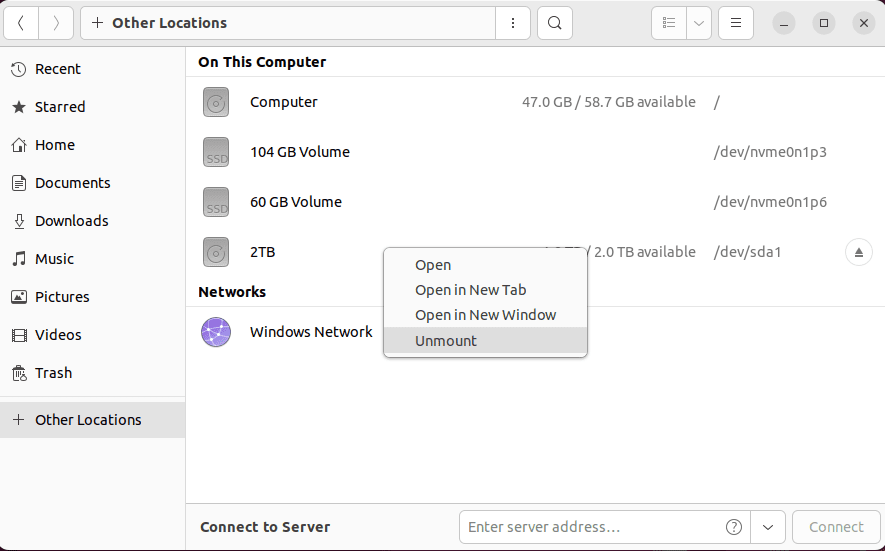Click the Pictures icon in sidebar
This screenshot has width=885, height=551.
coord(19,297)
